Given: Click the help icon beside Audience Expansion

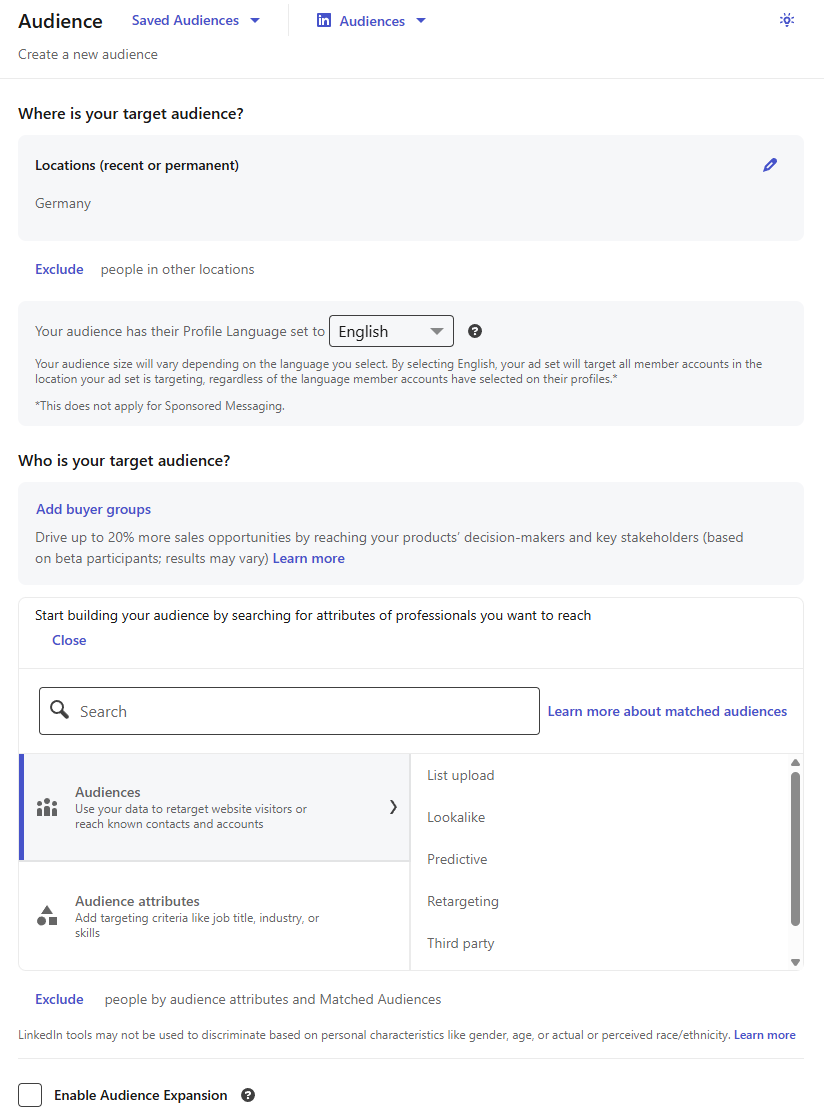Looking at the screenshot, I should [248, 1095].
